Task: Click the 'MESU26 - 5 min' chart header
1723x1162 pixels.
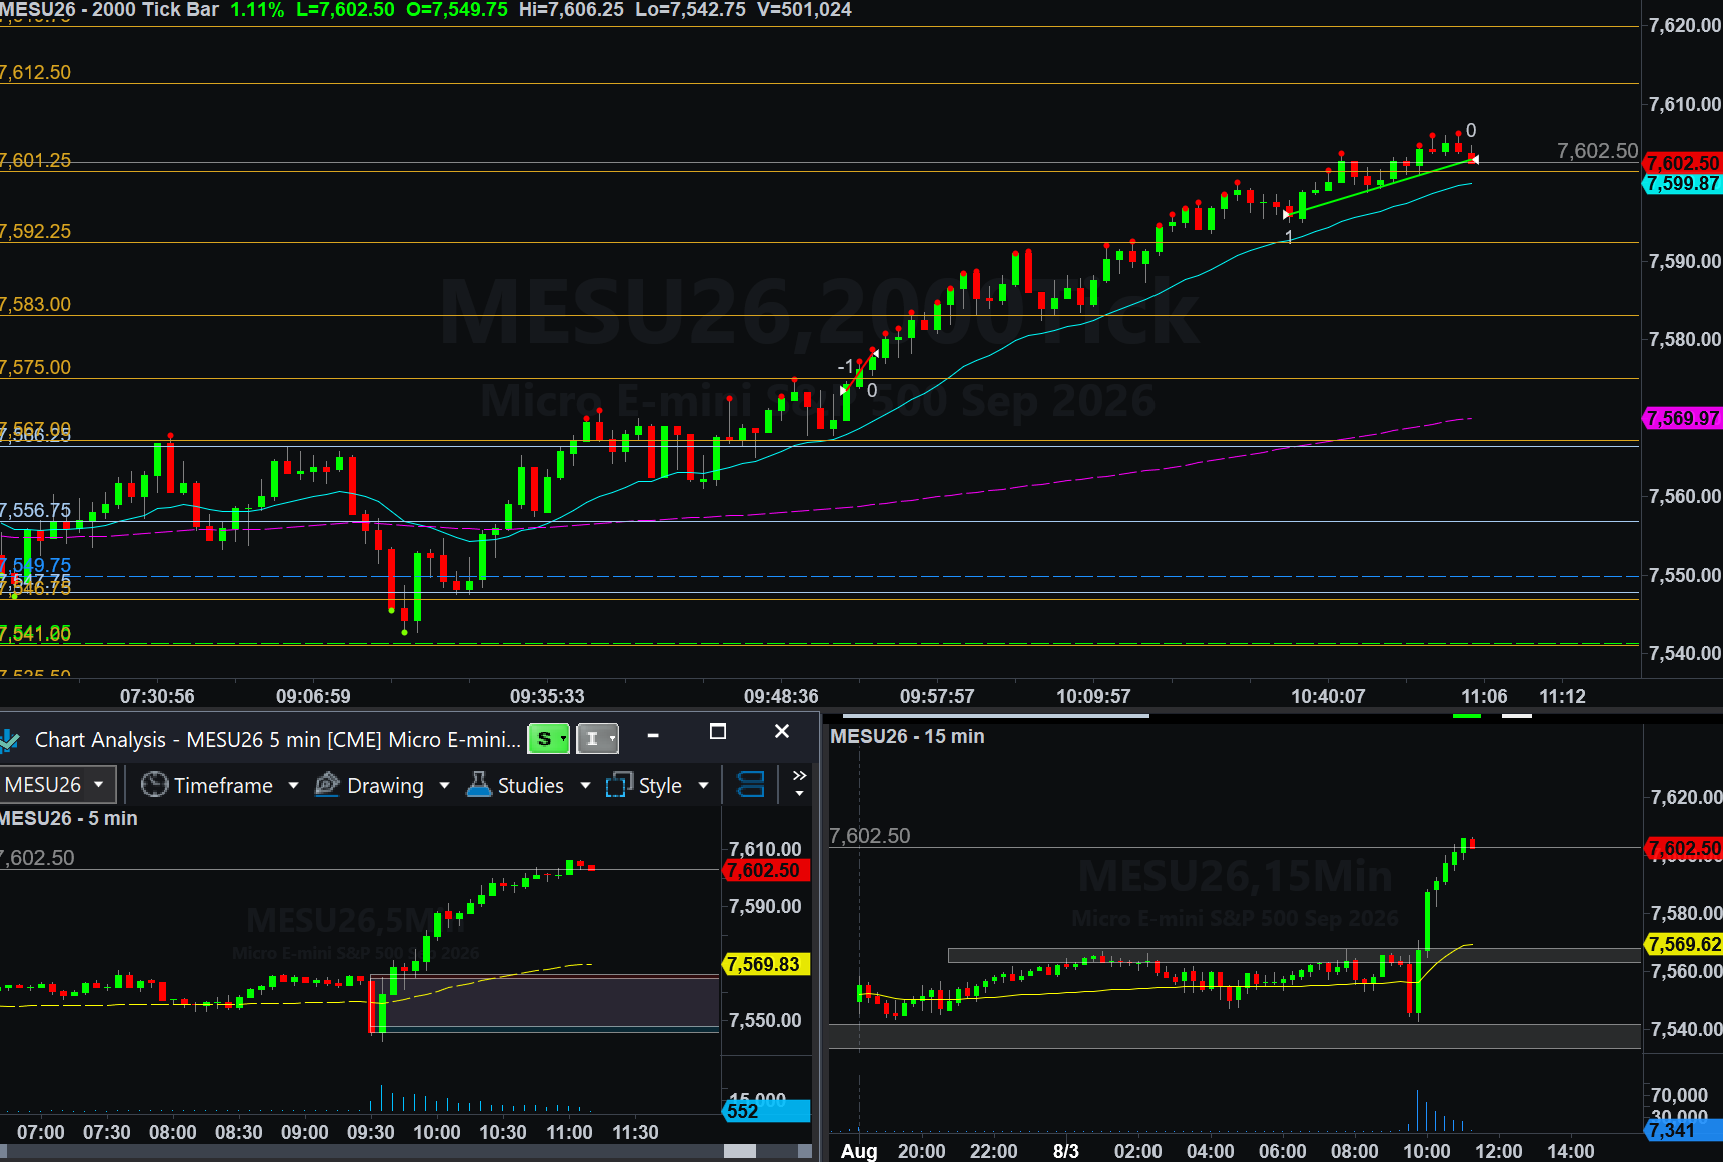Action: tap(69, 819)
